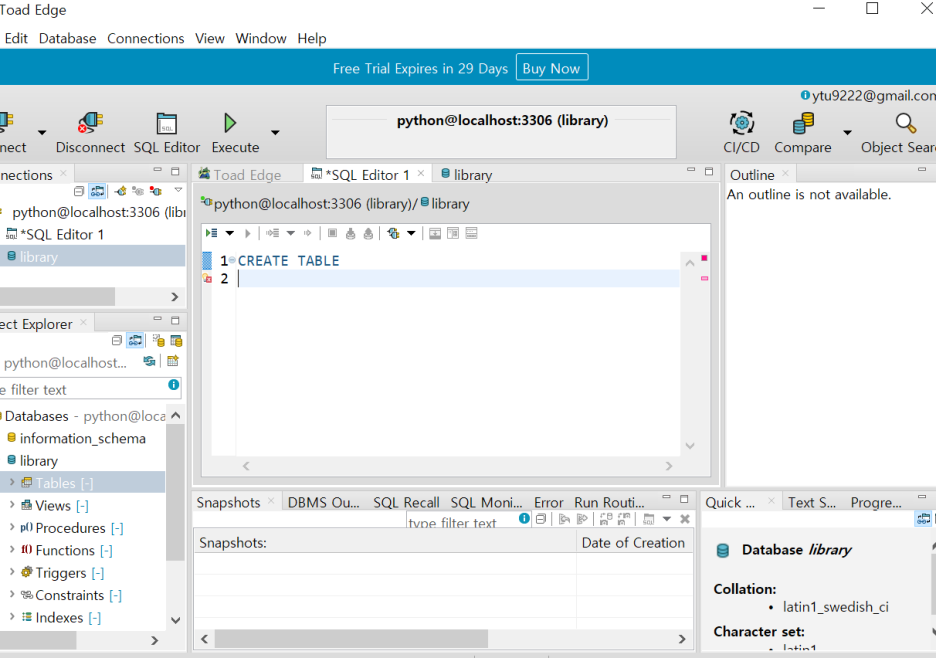The width and height of the screenshot is (936, 658).
Task: Click the calendar-table icon beside refresh in Object Explorer
Action: [x=173, y=361]
